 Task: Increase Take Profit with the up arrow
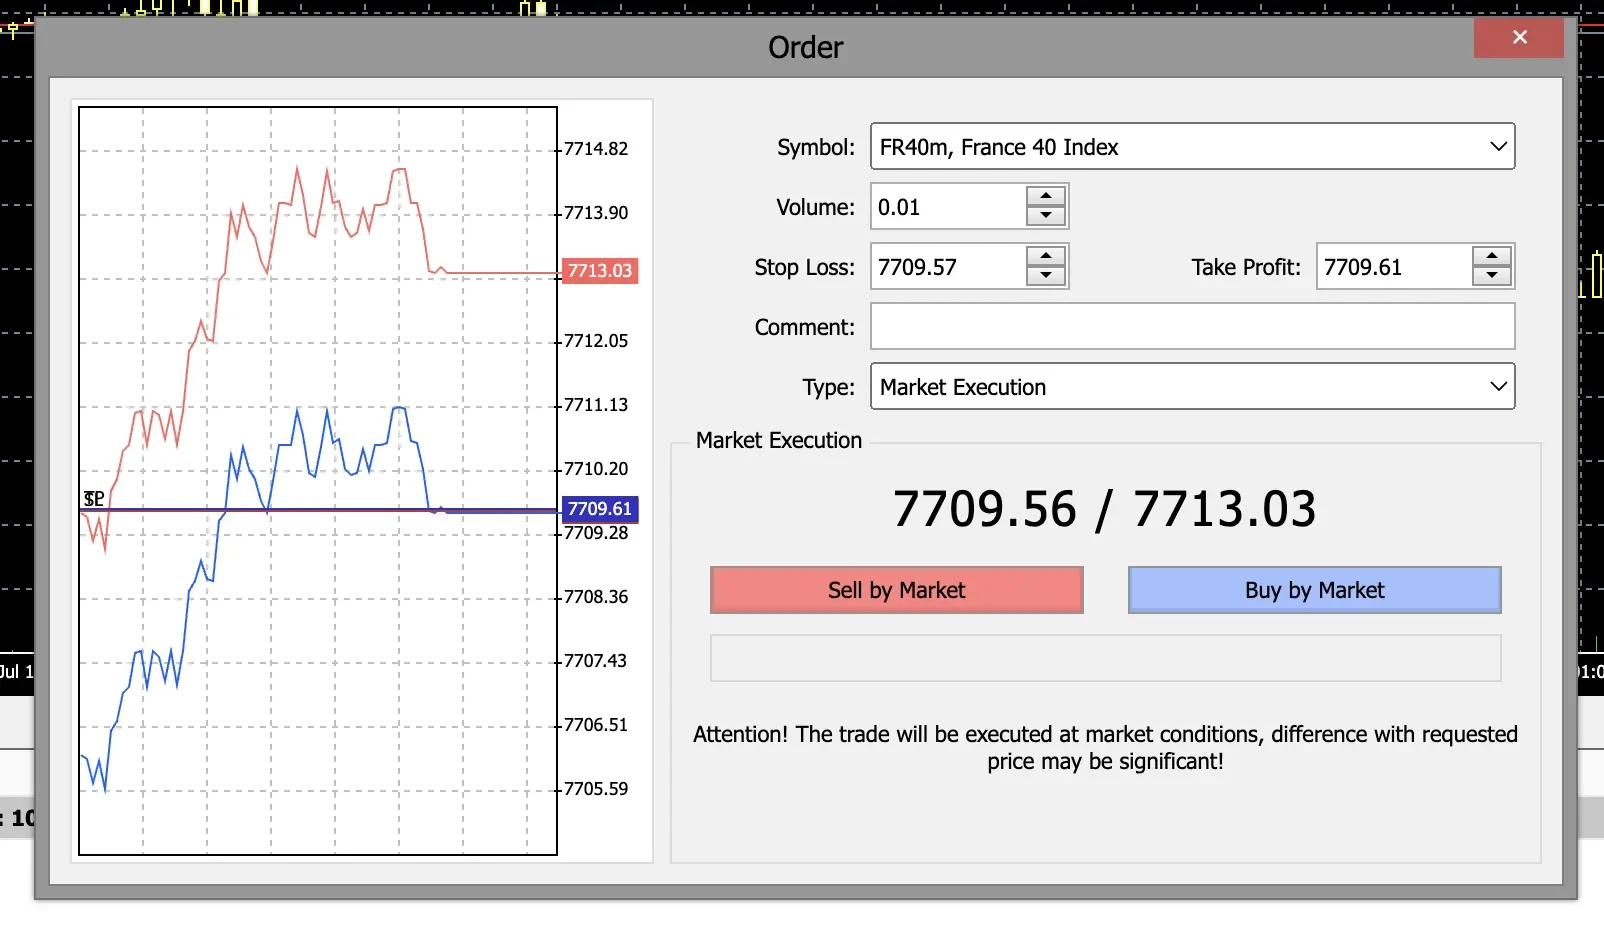(1492, 256)
